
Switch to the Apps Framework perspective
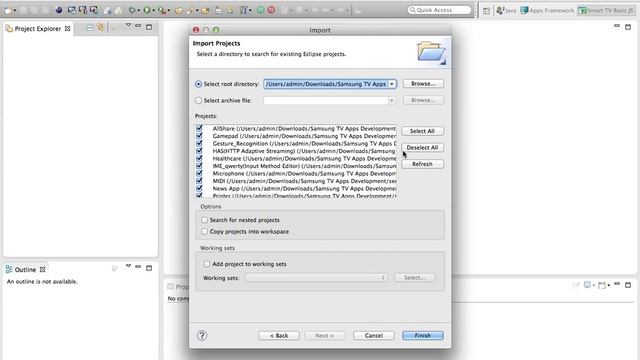(x=547, y=10)
